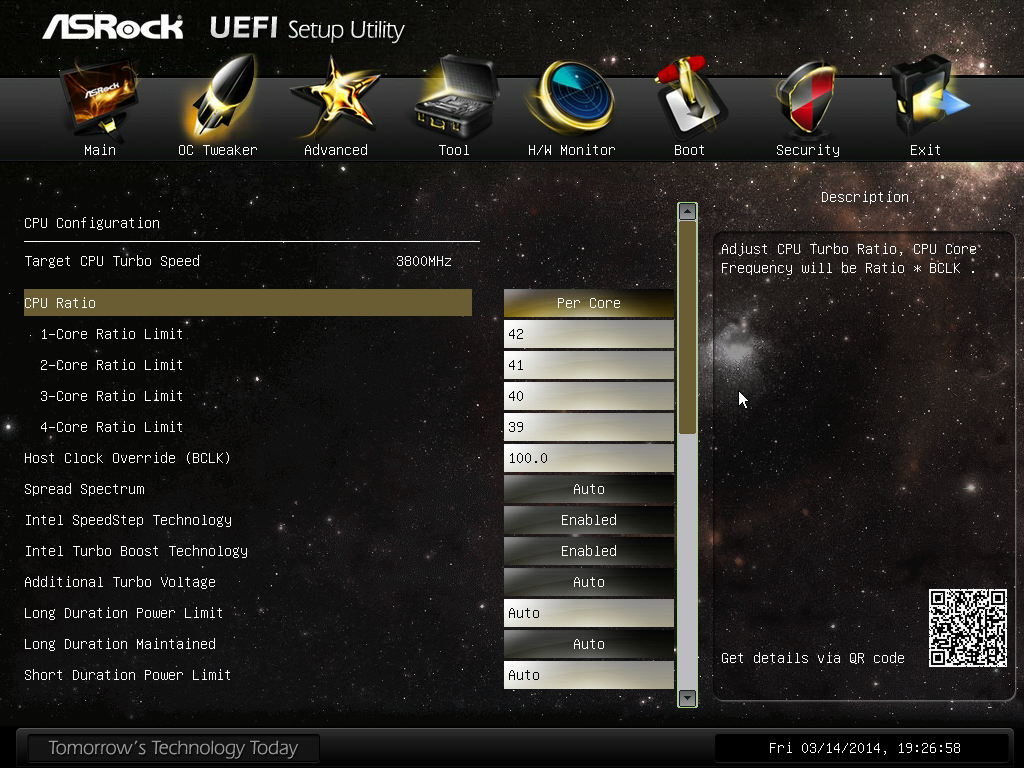
Task: Click the scrollbar up arrow
Action: tap(687, 212)
